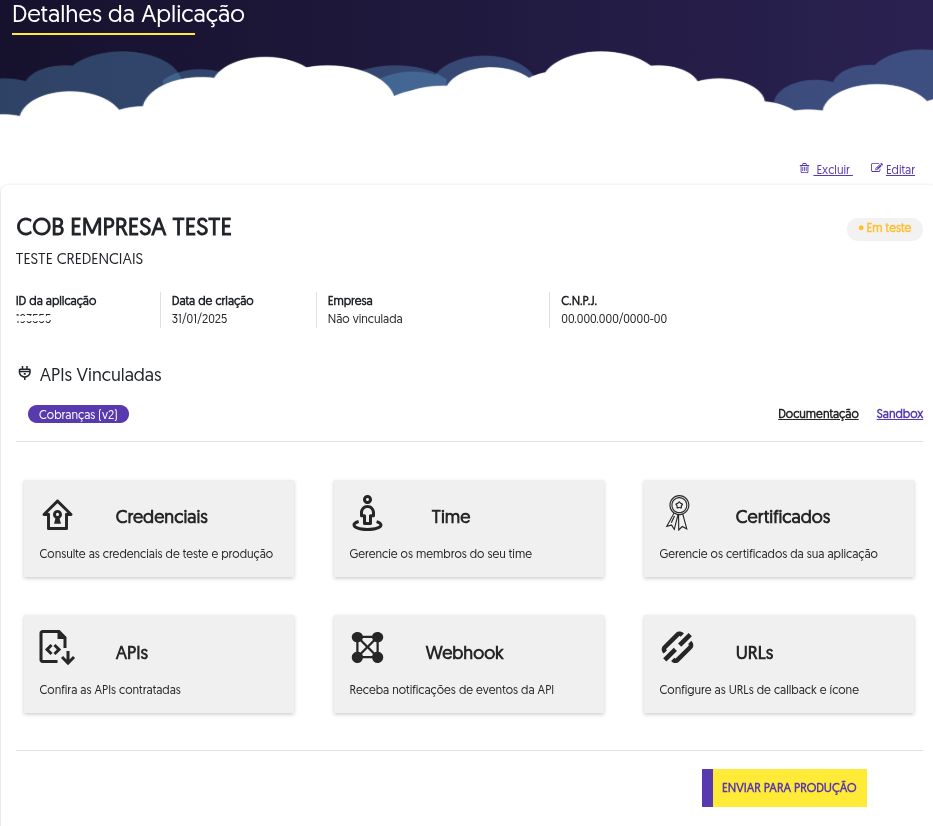Click the Time team member icon
This screenshot has width=933, height=826.
(367, 513)
